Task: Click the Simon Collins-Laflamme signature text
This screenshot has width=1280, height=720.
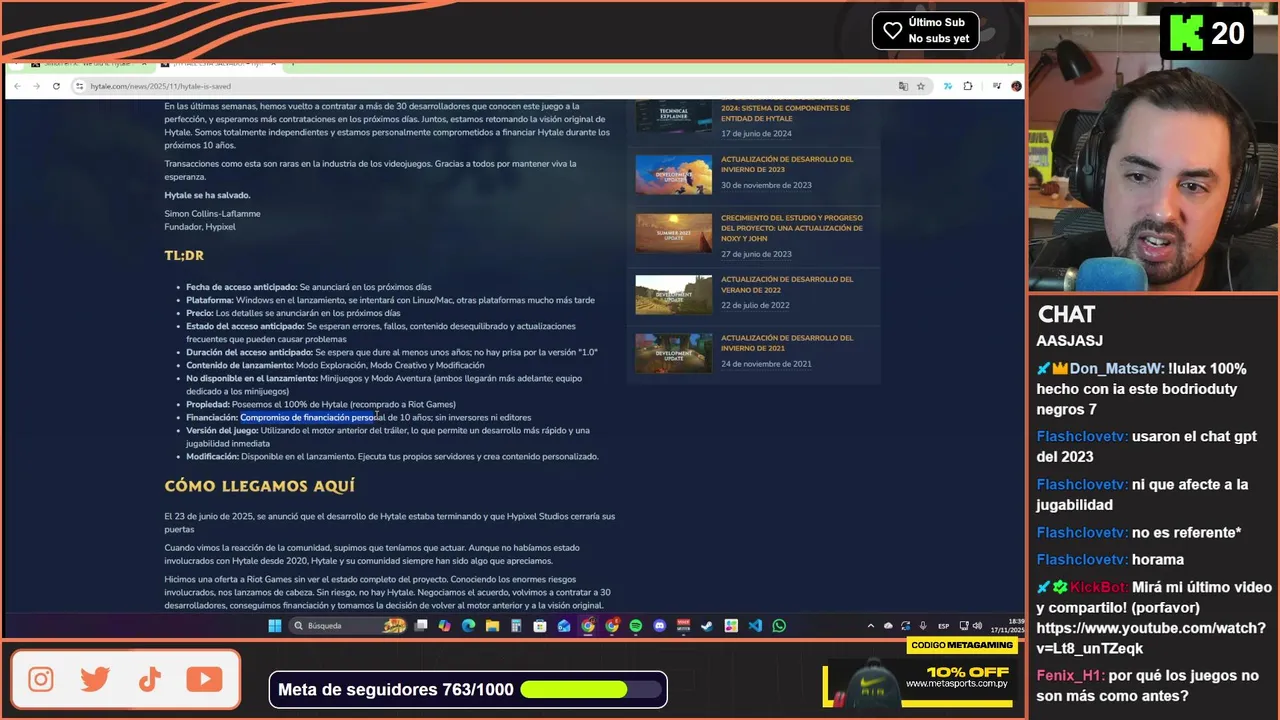Action: [x=212, y=213]
